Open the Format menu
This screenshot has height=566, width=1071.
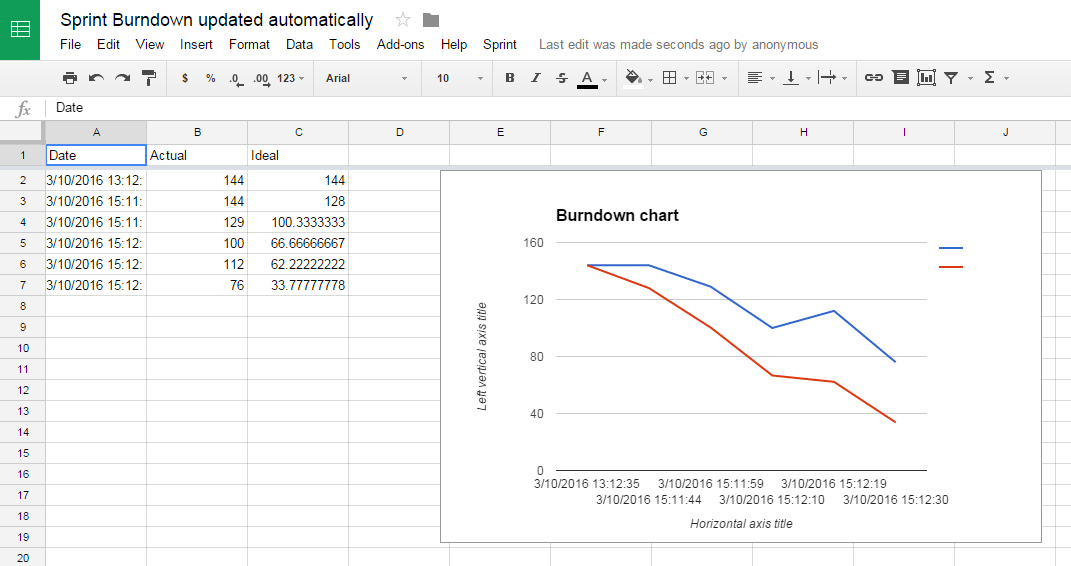click(249, 44)
